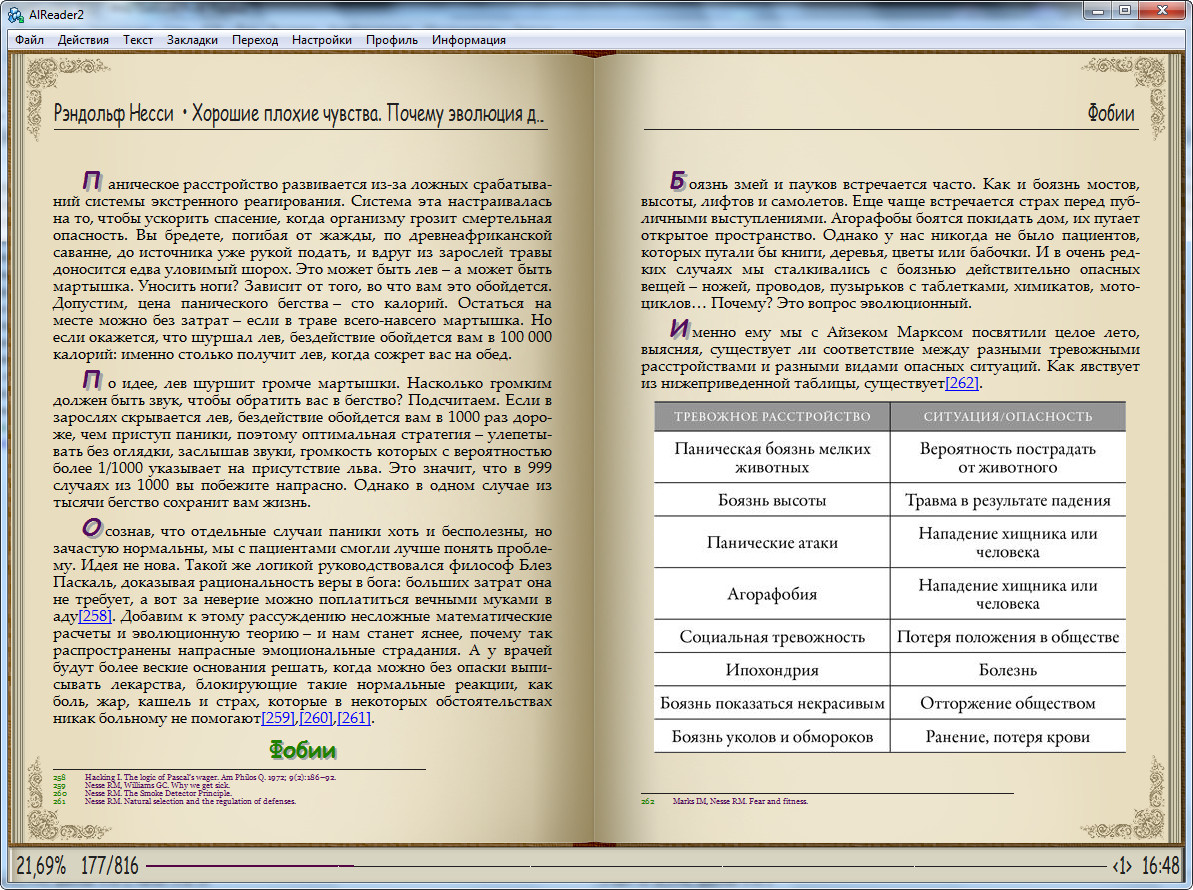Open the Информация menu
This screenshot has height=890, width=1193.
tap(469, 40)
